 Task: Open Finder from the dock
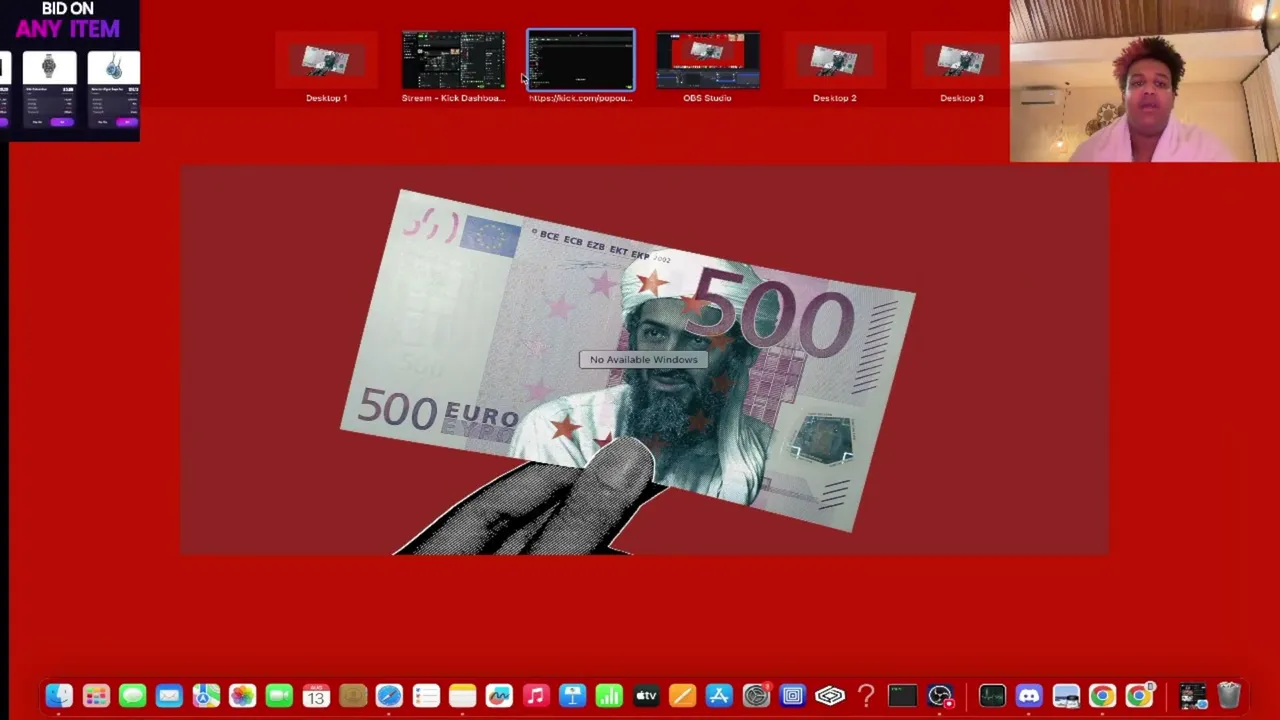click(59, 696)
